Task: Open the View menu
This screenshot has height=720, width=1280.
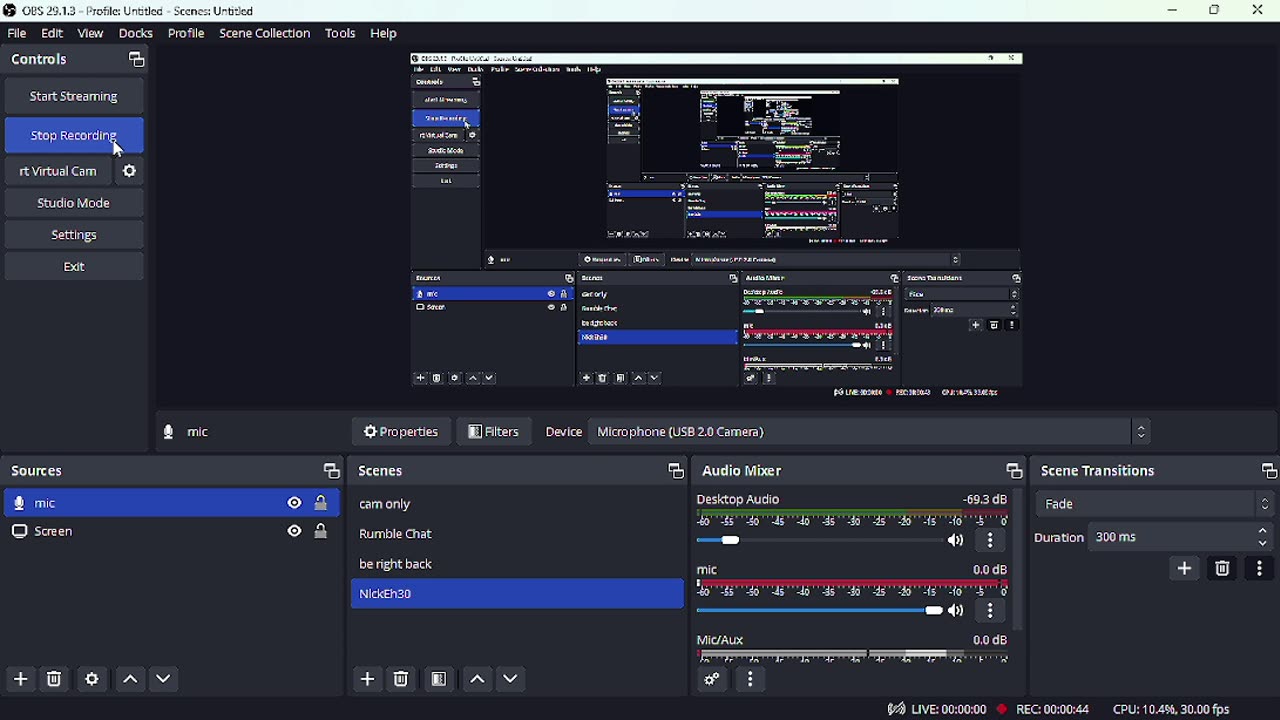Action: pyautogui.click(x=91, y=34)
